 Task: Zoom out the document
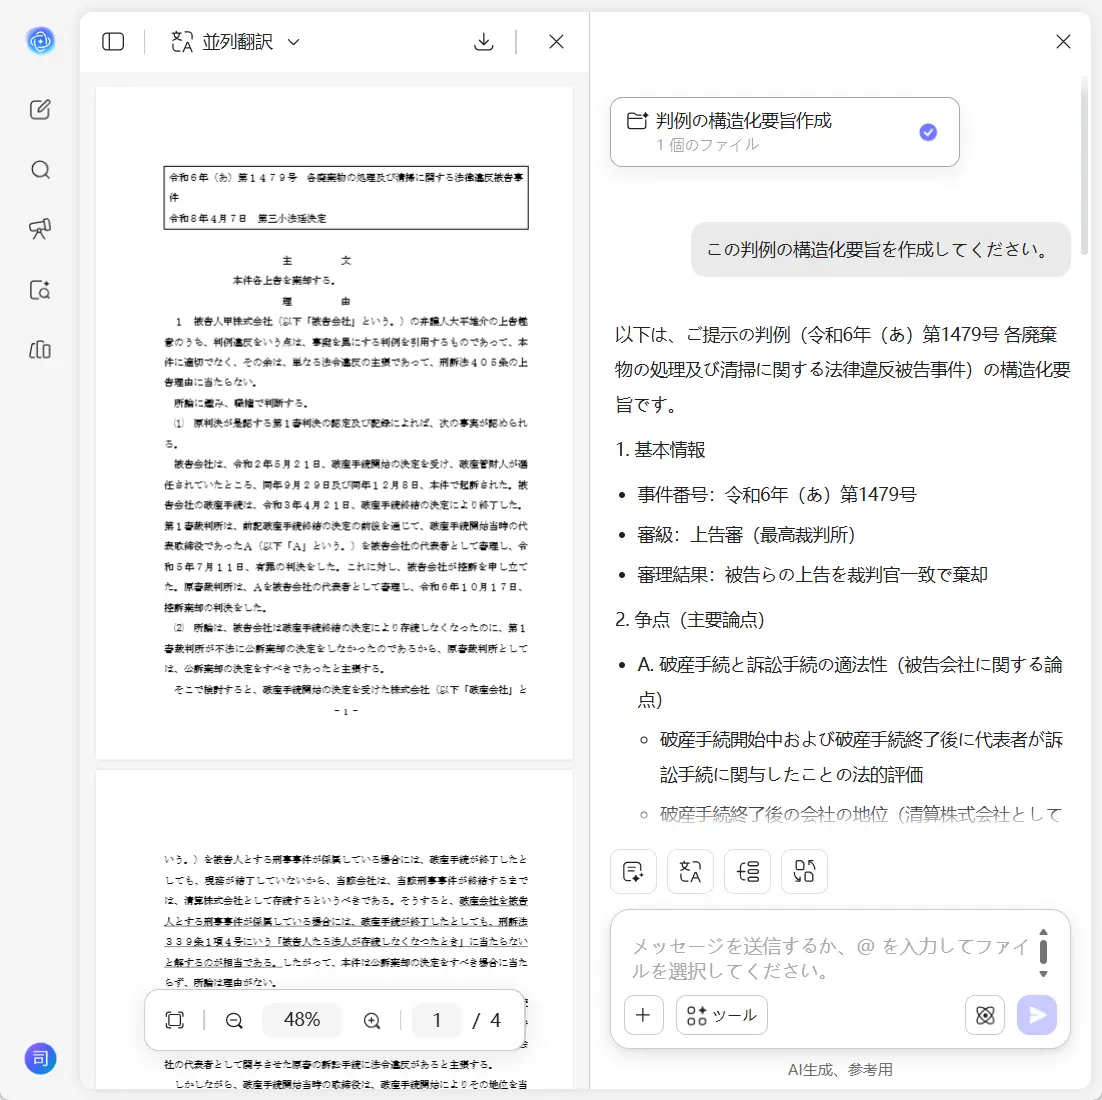[x=234, y=1021]
